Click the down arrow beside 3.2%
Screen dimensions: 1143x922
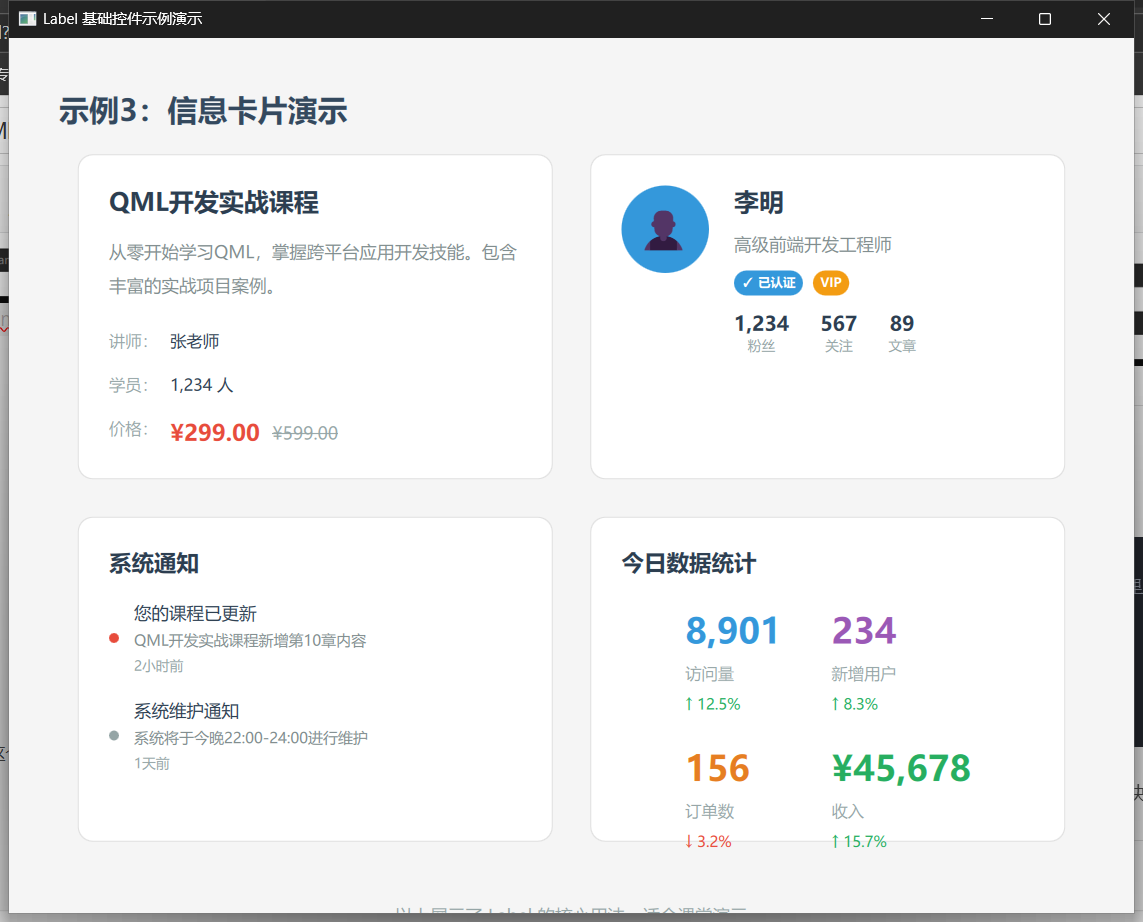(690, 841)
